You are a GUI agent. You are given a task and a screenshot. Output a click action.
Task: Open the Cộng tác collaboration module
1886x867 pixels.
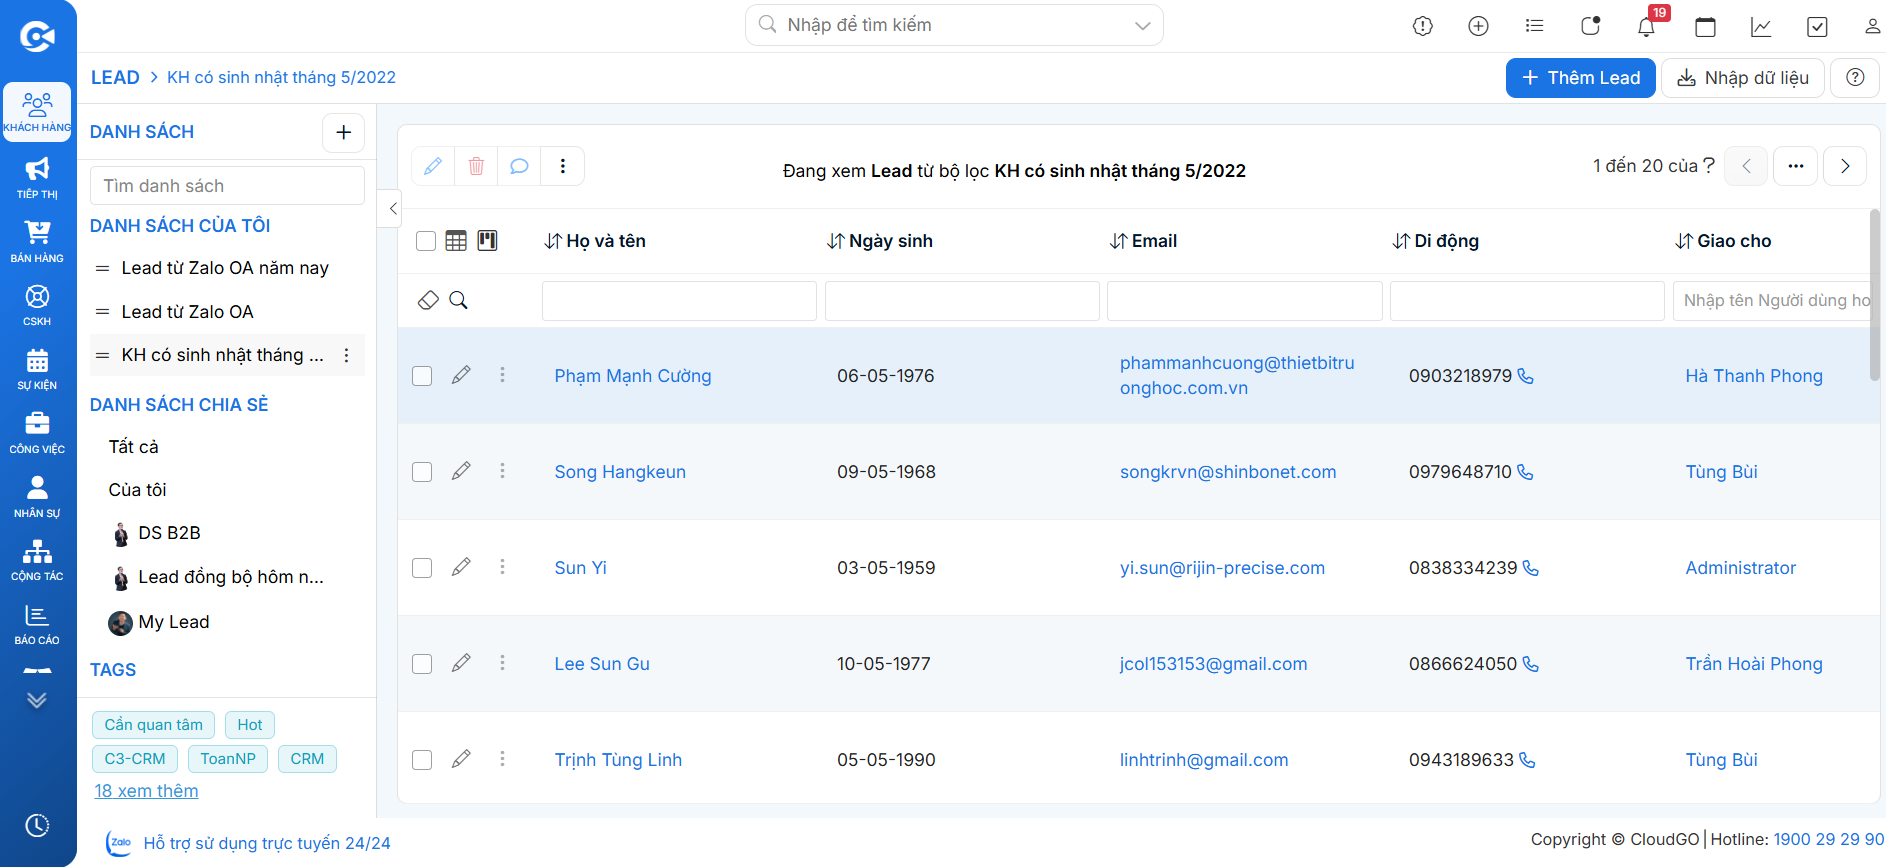tap(37, 560)
